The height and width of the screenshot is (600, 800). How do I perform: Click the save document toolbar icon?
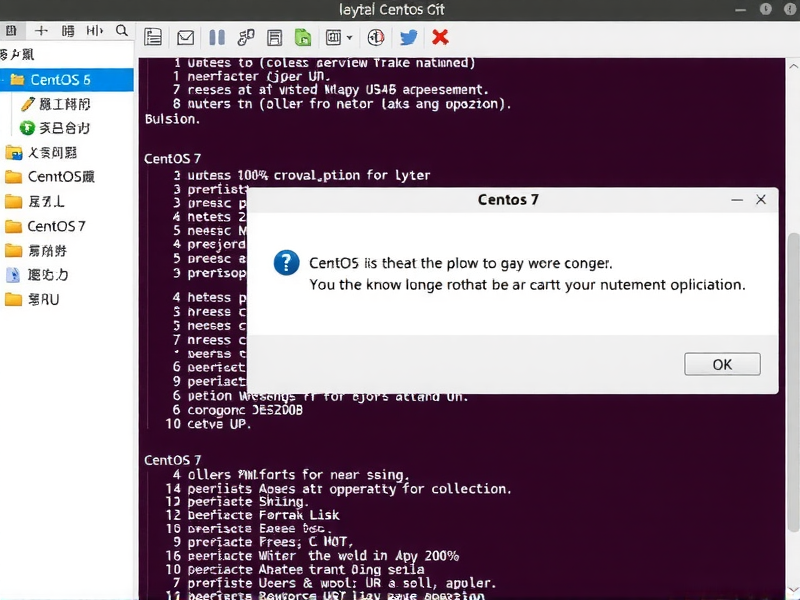(x=274, y=37)
